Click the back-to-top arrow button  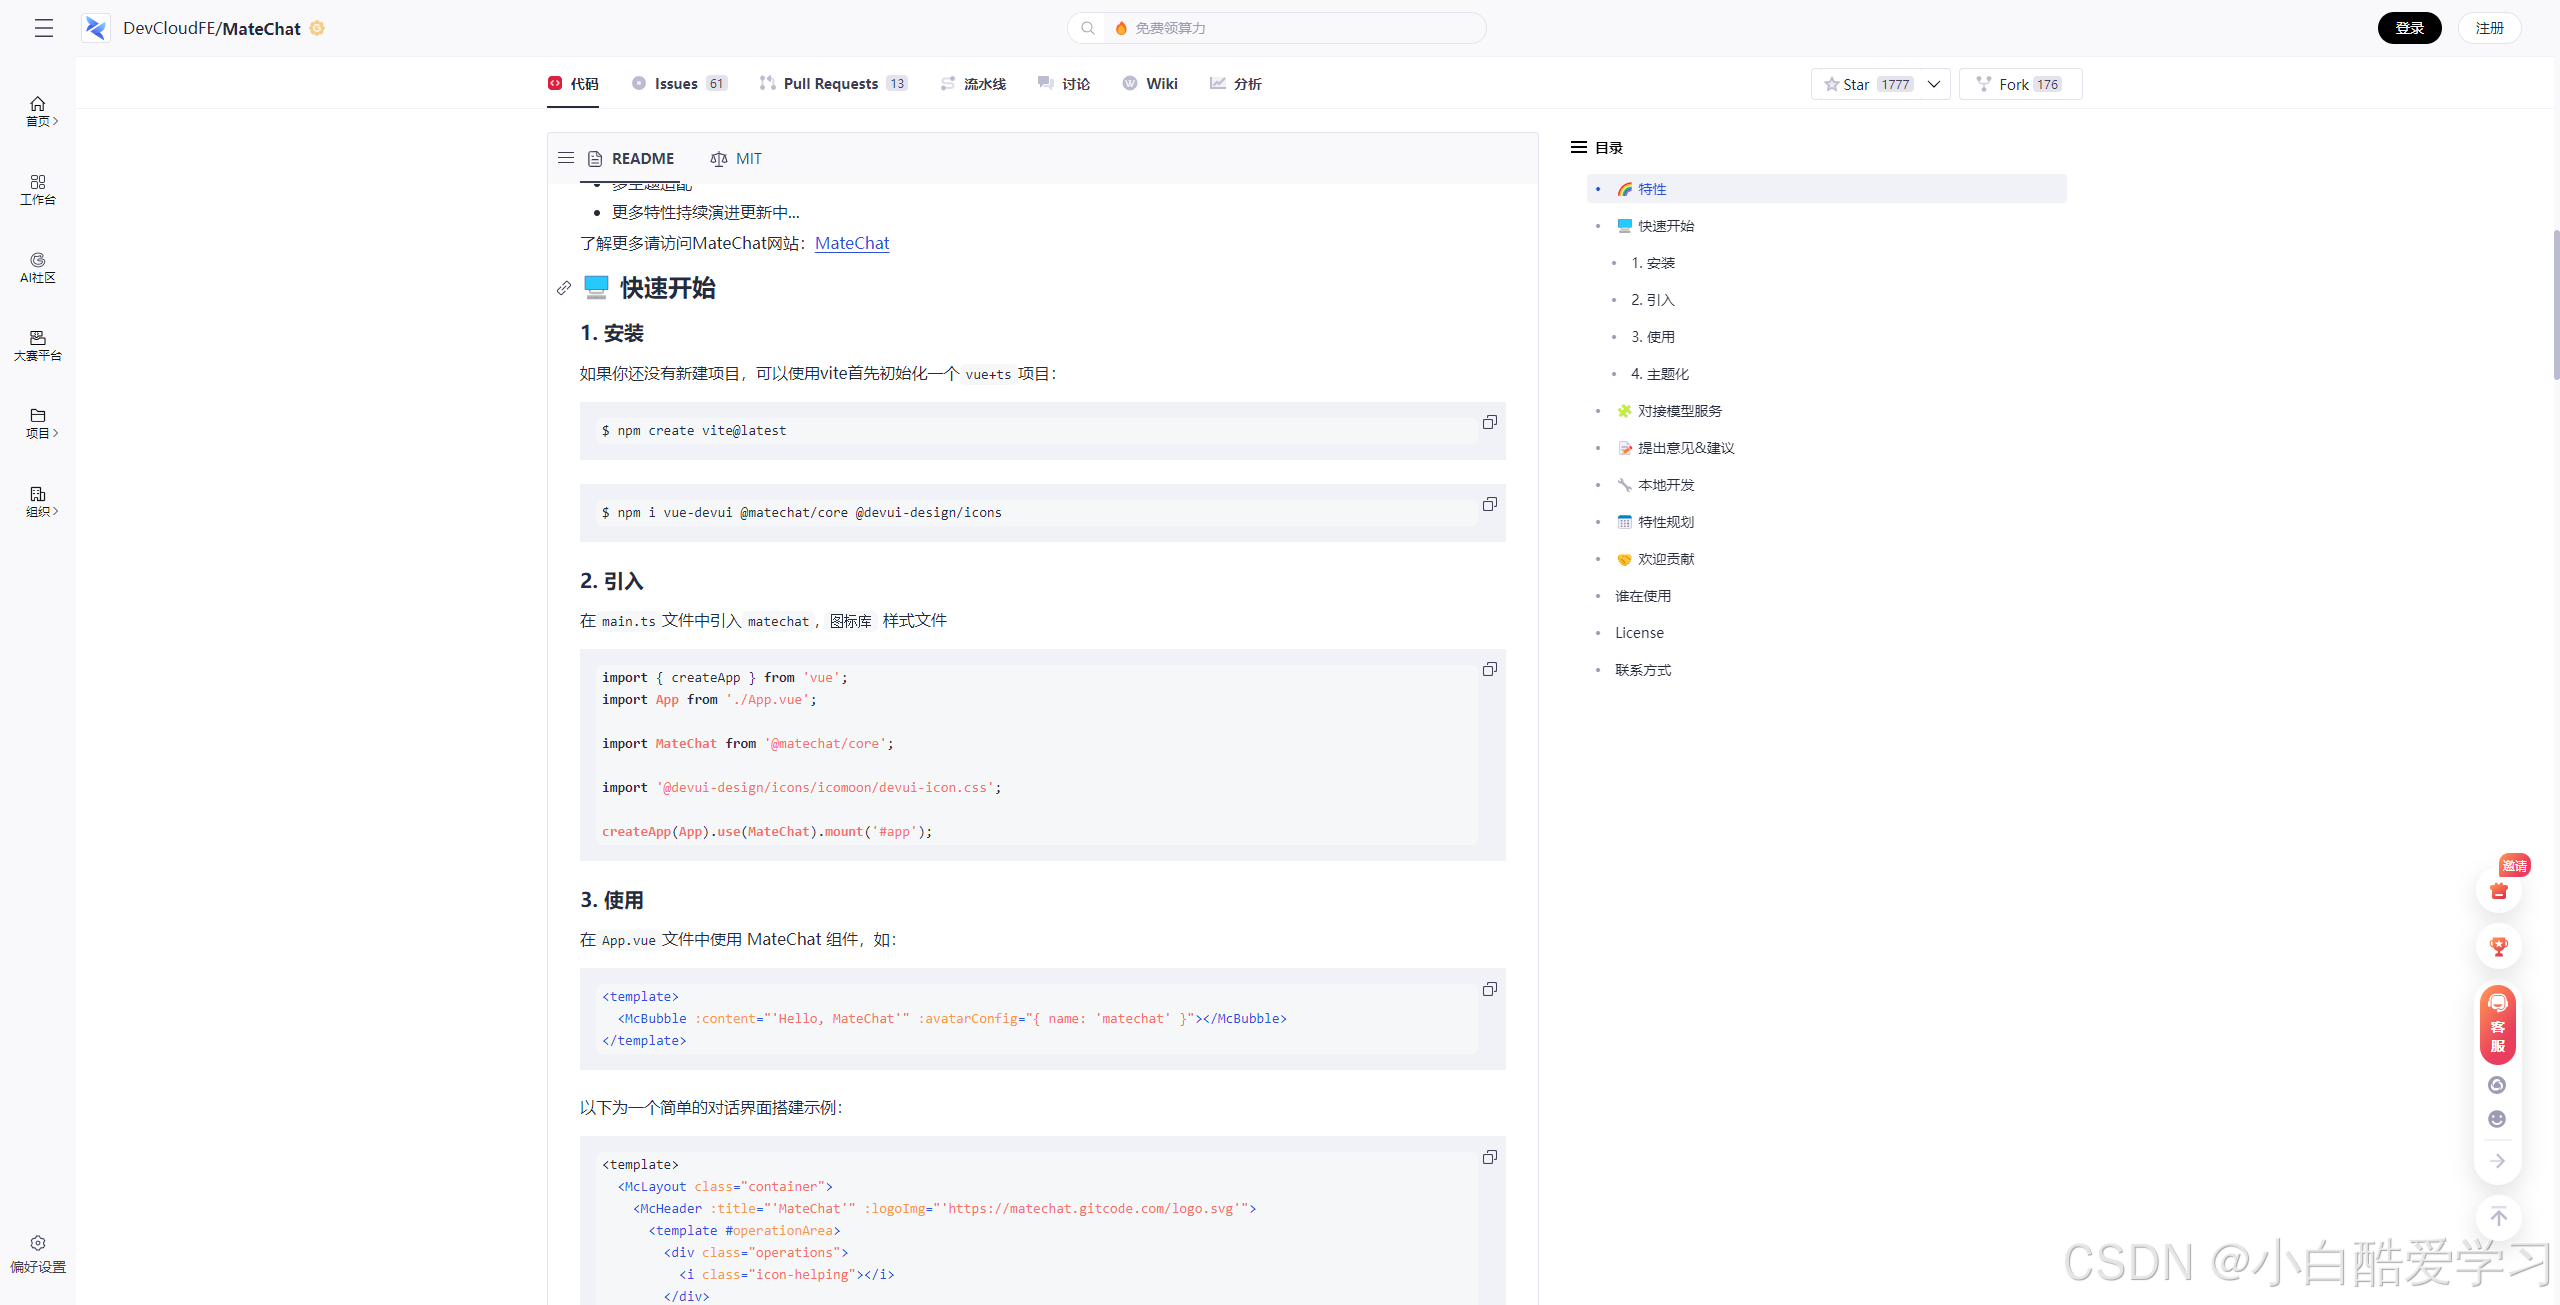tap(2498, 1217)
